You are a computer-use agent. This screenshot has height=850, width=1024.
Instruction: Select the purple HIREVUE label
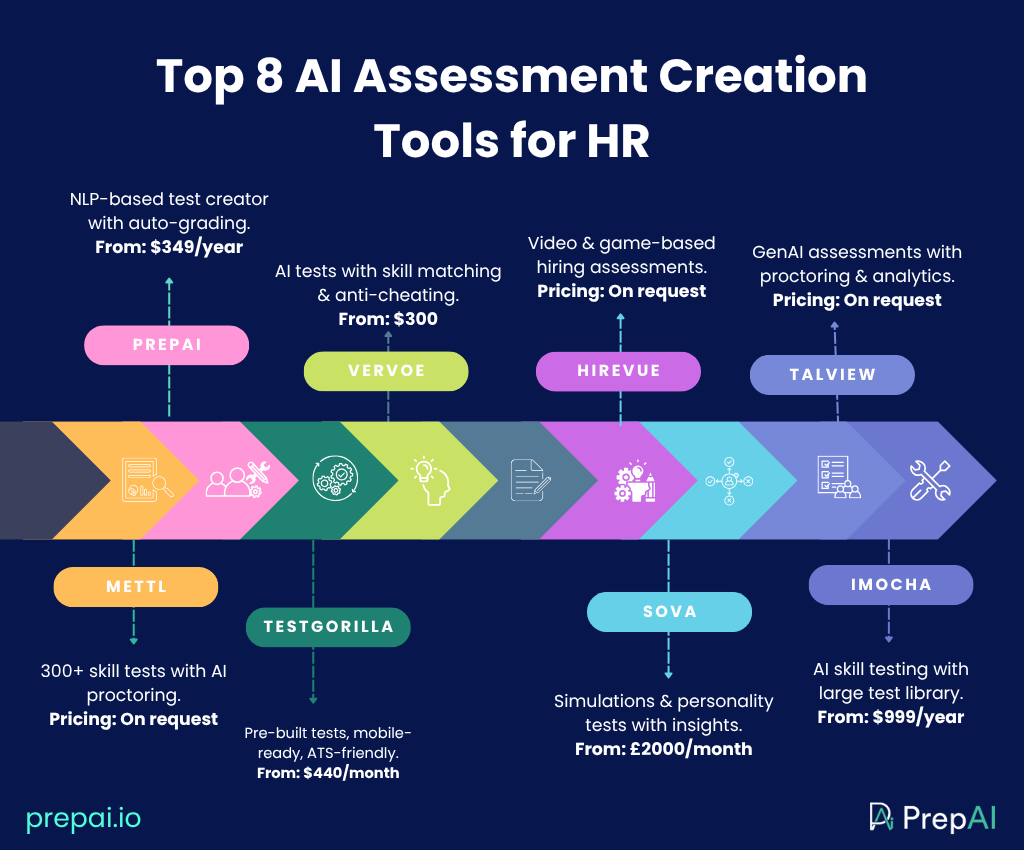618,370
